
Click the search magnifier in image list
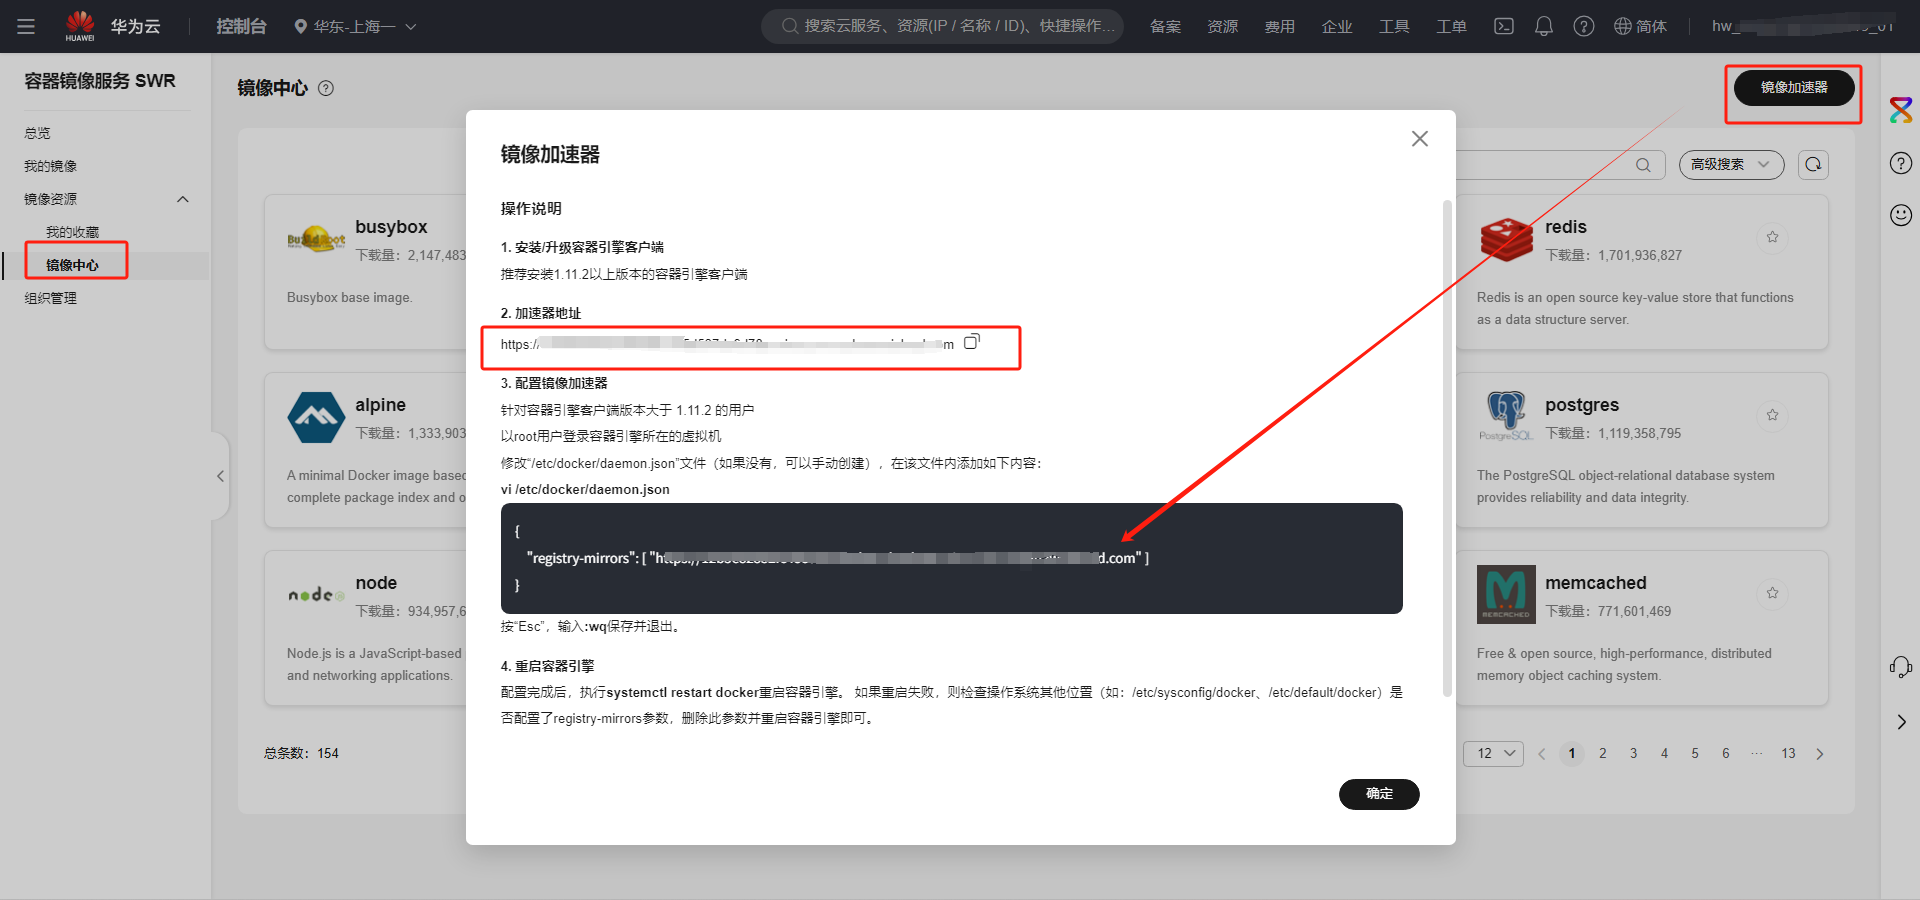pyautogui.click(x=1643, y=165)
